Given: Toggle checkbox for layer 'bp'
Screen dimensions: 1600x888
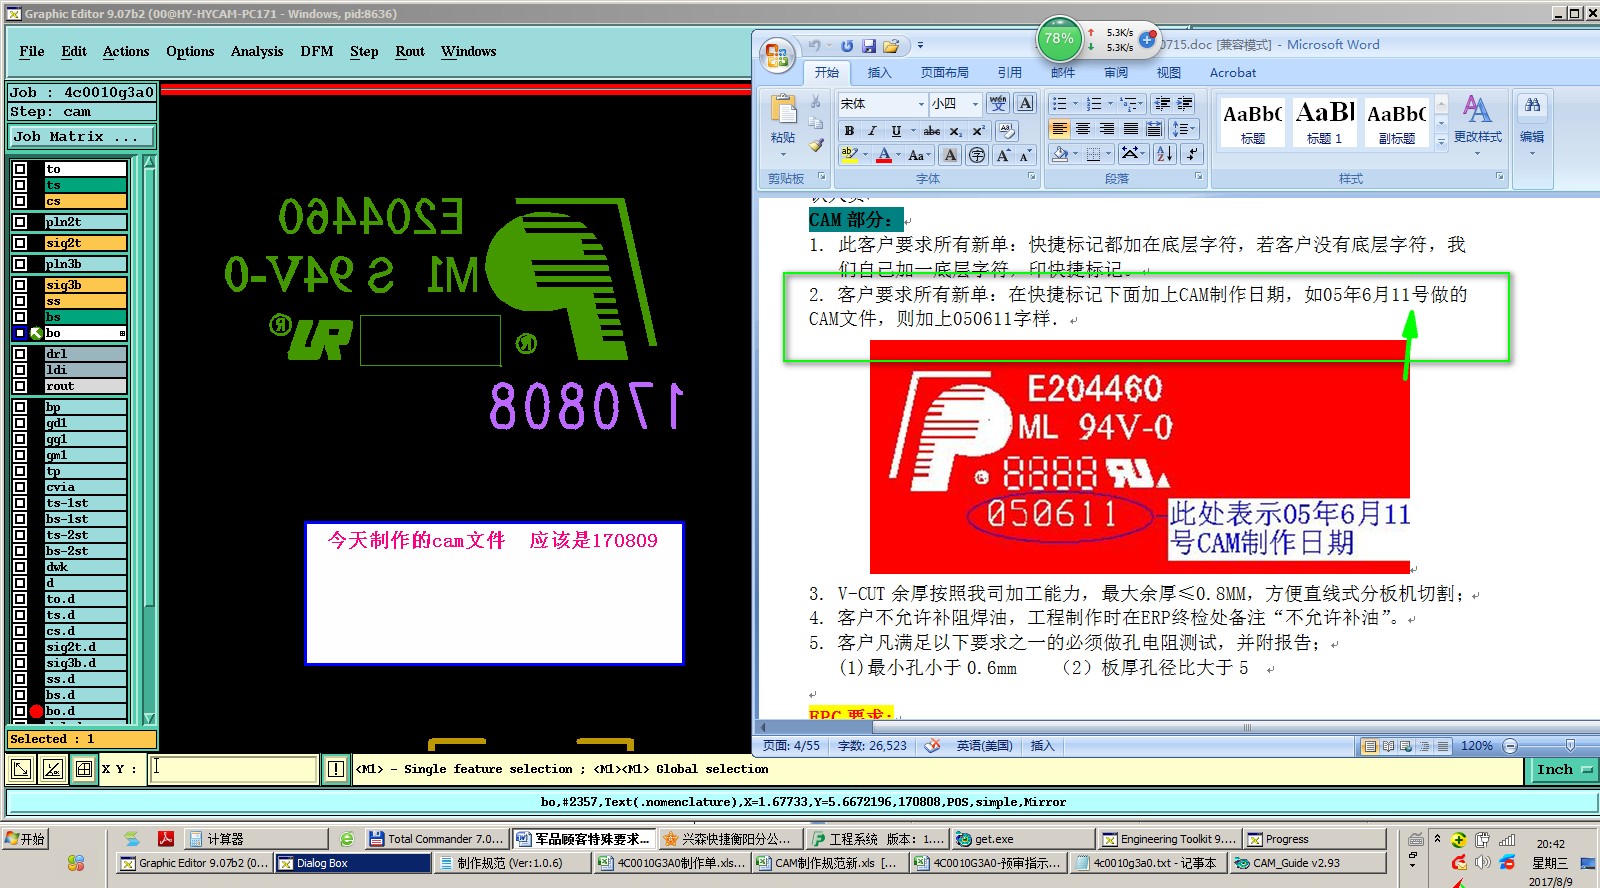Looking at the screenshot, I should (20, 407).
